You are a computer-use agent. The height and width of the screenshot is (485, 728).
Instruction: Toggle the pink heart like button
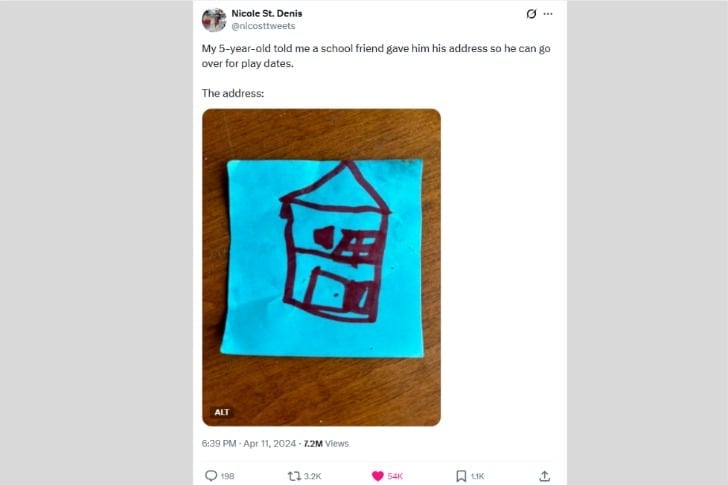tap(378, 476)
